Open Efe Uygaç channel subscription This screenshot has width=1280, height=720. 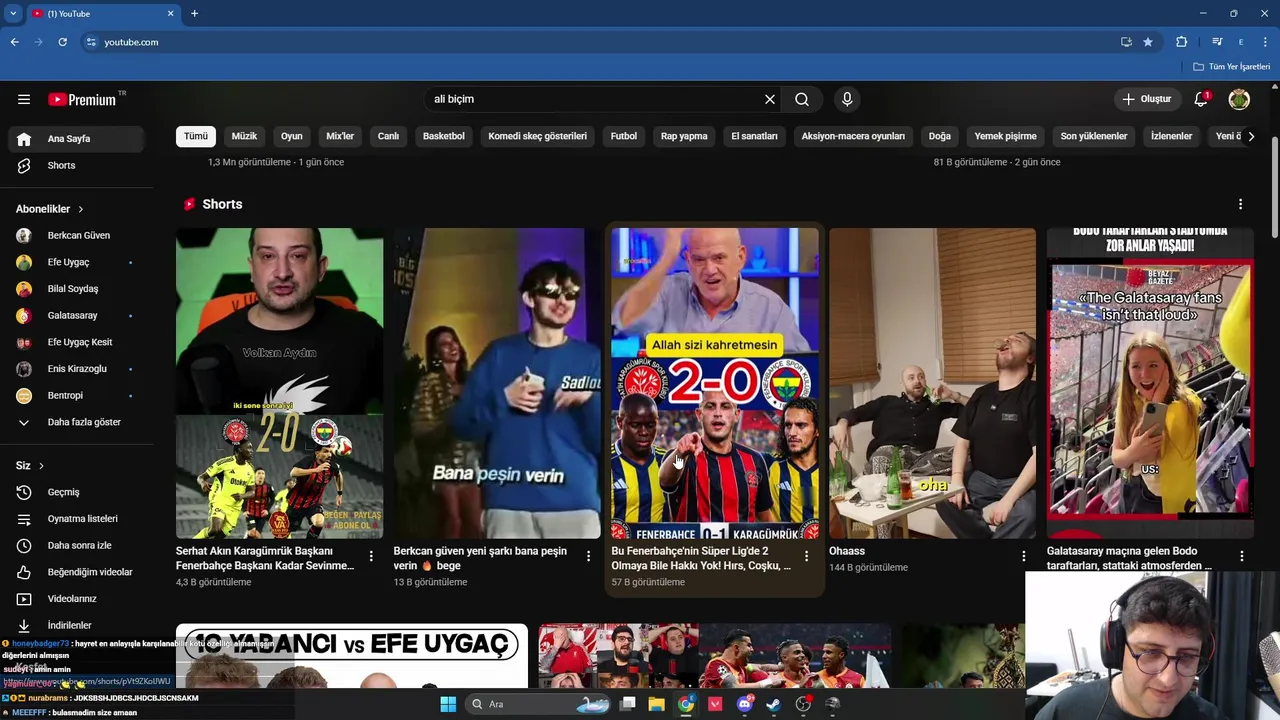point(78,262)
